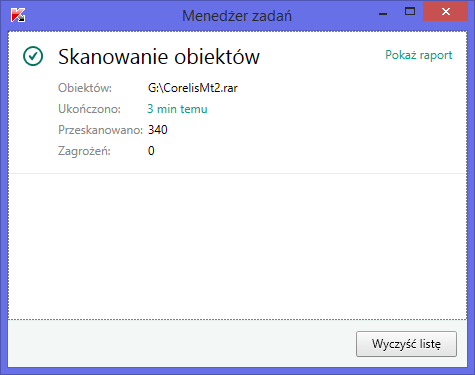Screen dimensions: 475x375
Task: Click the Ukończono: label
Action: tap(89, 109)
